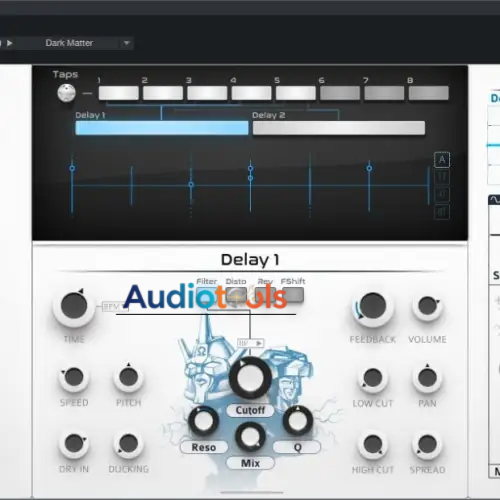Open the BP filter type selector
The image size is (500, 500).
pyautogui.click(x=251, y=343)
